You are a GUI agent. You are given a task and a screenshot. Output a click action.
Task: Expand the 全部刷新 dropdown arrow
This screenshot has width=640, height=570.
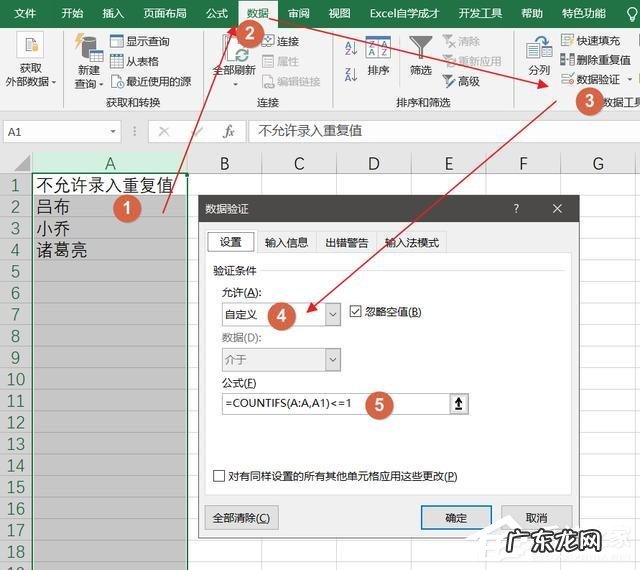click(x=235, y=84)
